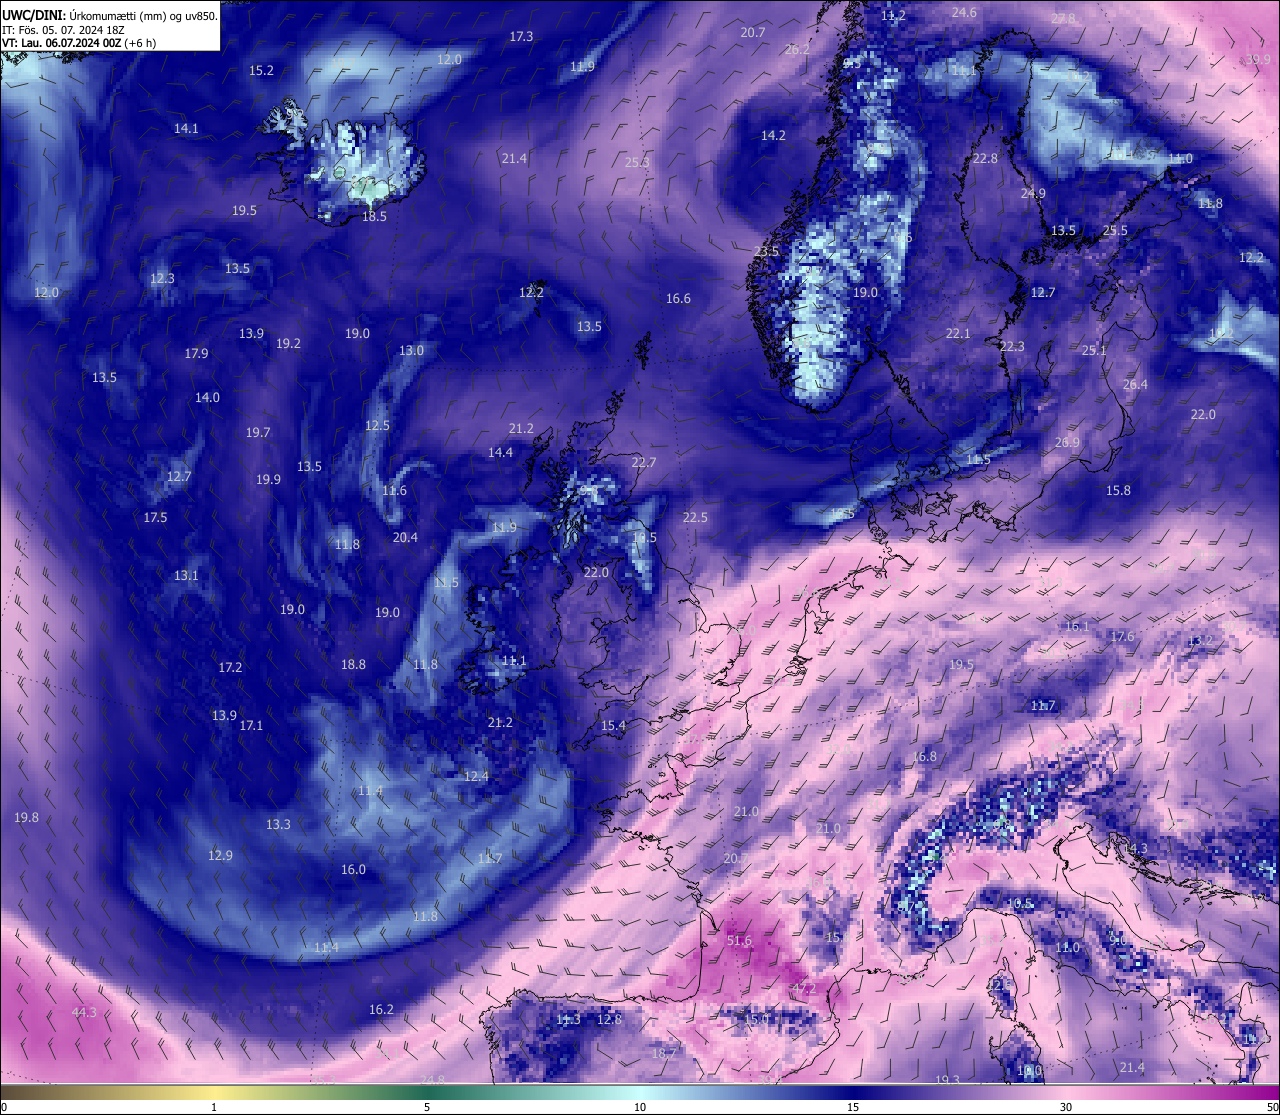1280x1115 pixels.
Task: Click the map value 24.6
Action: coord(964,13)
